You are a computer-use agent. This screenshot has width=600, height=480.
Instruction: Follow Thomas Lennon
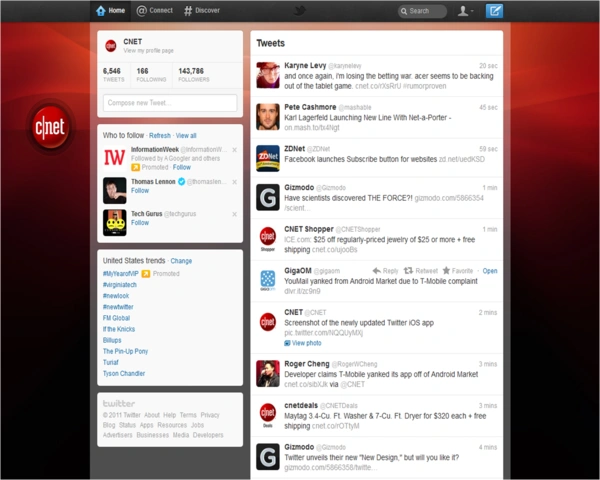(140, 190)
